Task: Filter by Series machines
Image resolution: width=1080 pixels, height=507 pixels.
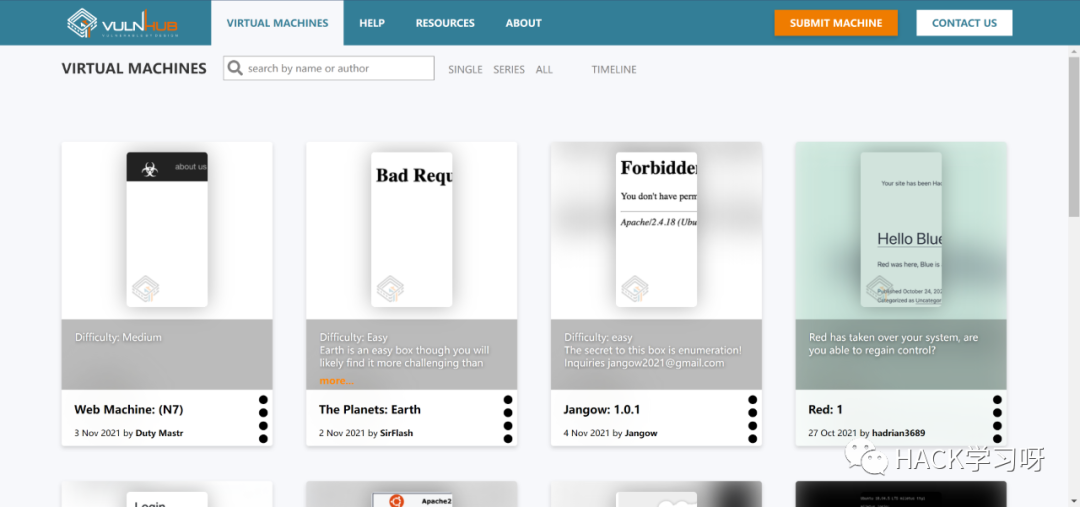Action: pos(509,70)
